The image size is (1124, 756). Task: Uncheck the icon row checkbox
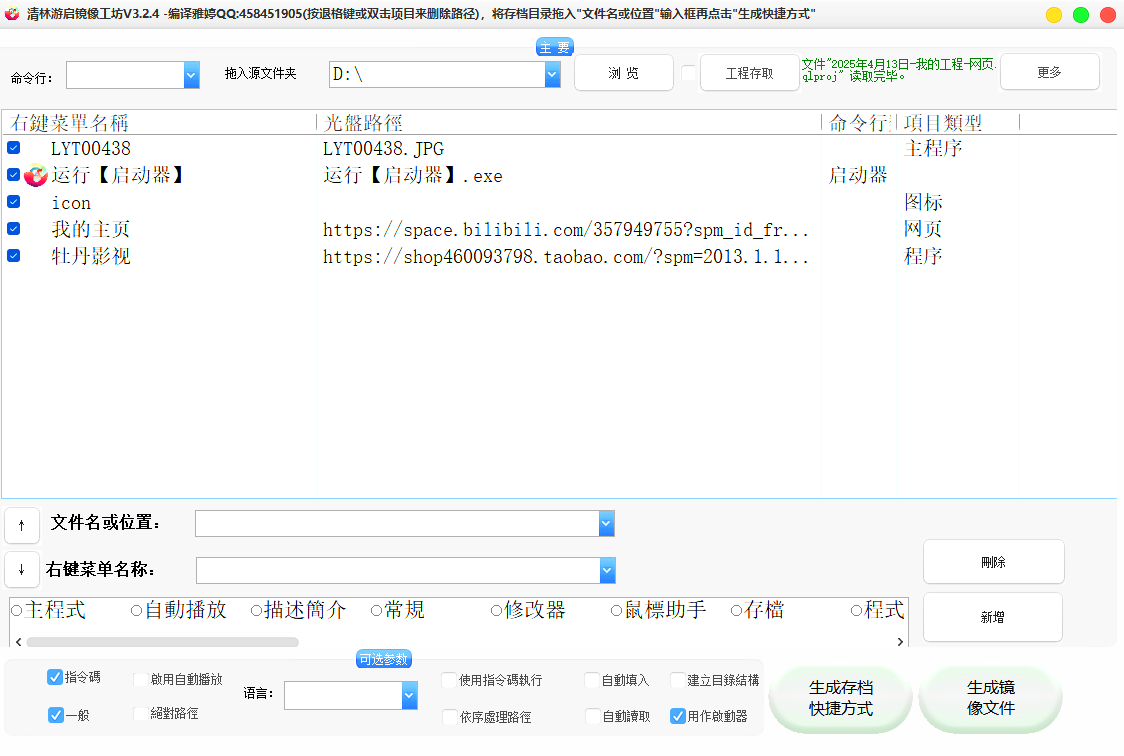click(14, 201)
